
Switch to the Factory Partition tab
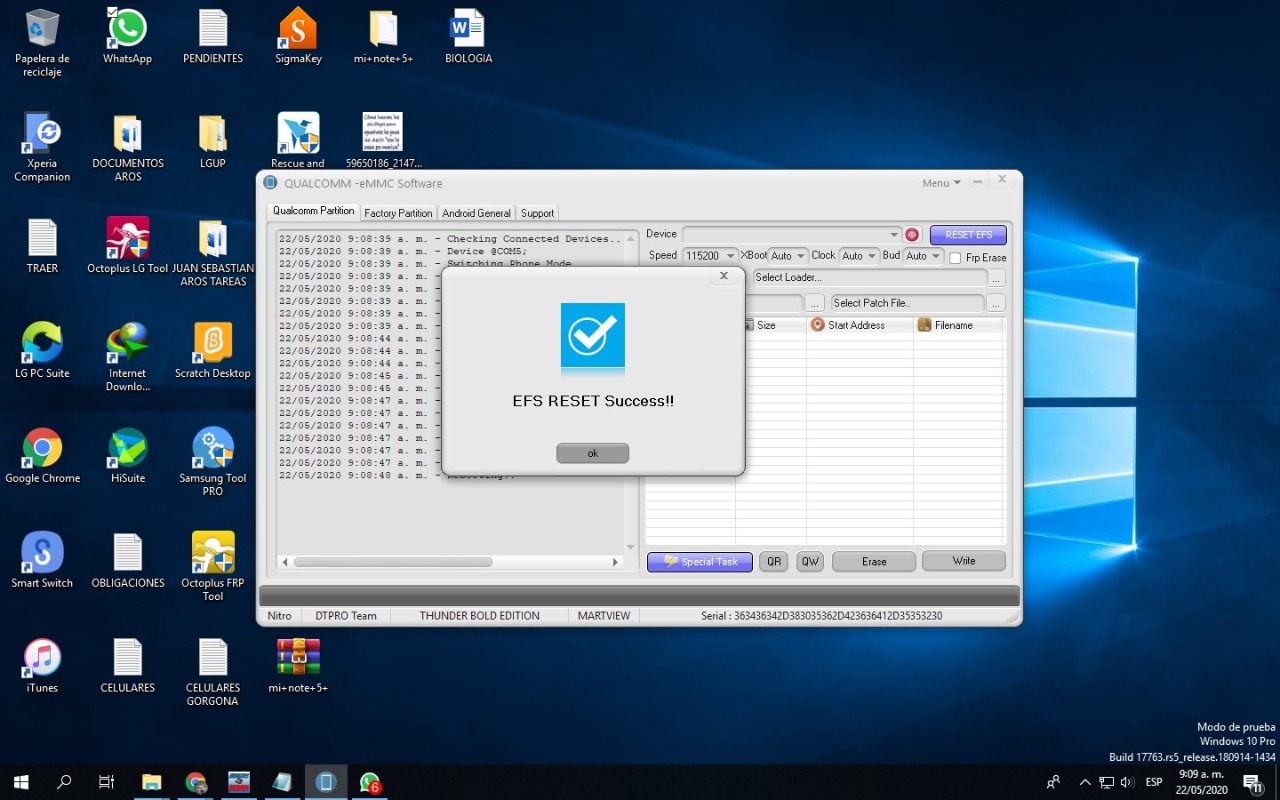click(x=398, y=213)
